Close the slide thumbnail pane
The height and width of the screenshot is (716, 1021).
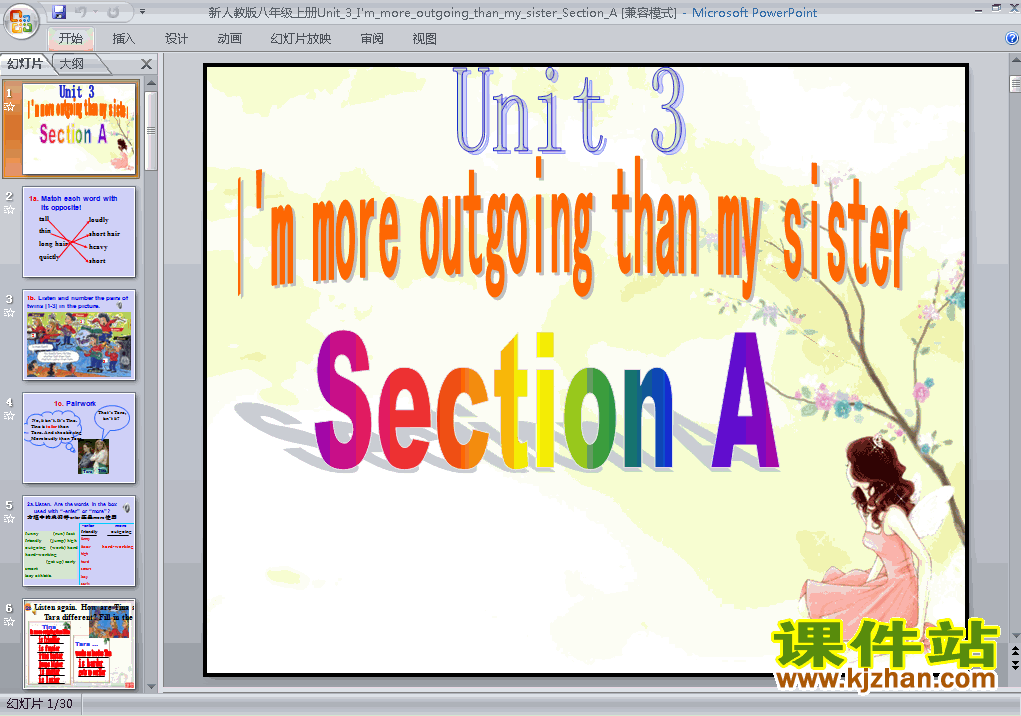pos(147,64)
